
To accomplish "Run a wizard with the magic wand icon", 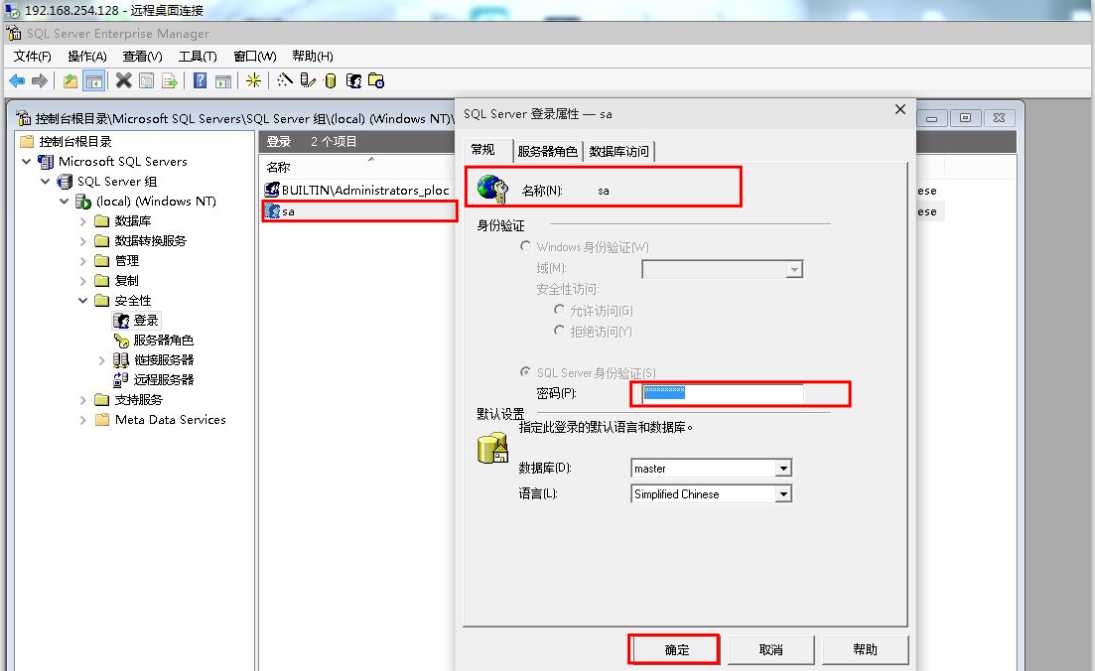I will click(x=284, y=80).
